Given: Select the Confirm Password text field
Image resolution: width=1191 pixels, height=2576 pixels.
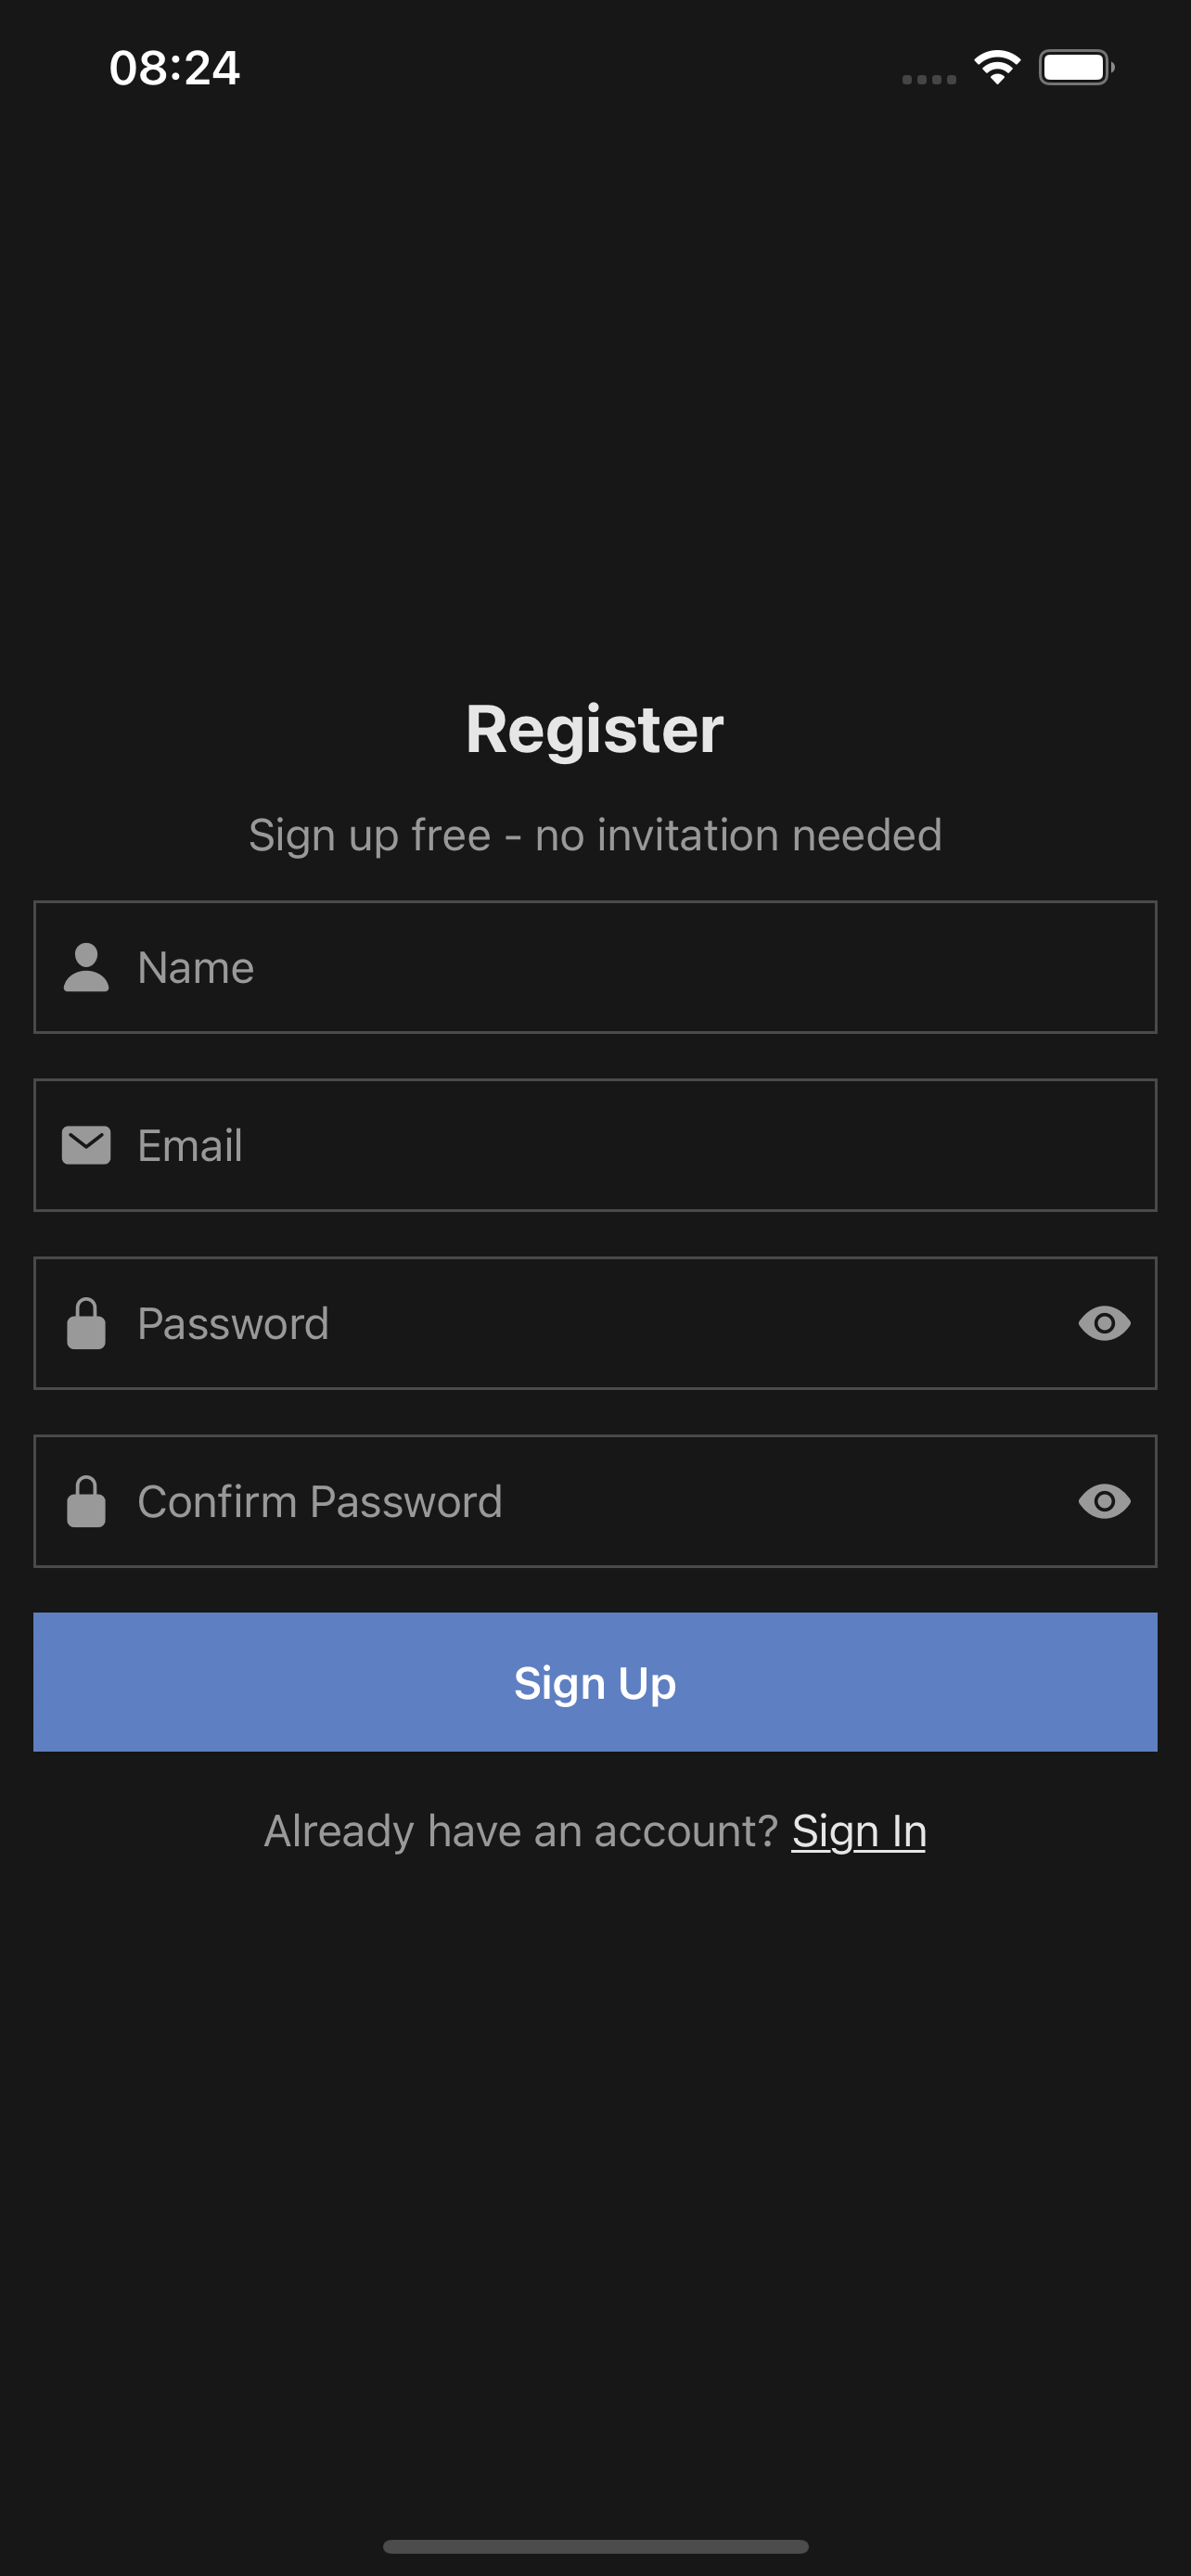Looking at the screenshot, I should tap(600, 1501).
